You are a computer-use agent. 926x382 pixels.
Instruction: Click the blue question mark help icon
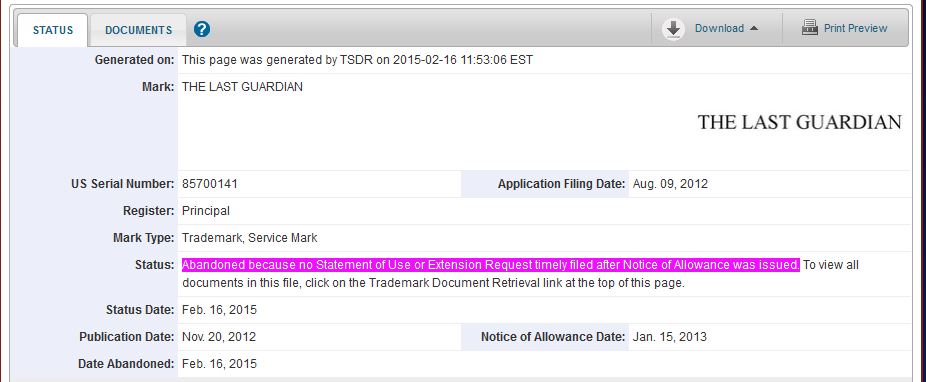(202, 29)
